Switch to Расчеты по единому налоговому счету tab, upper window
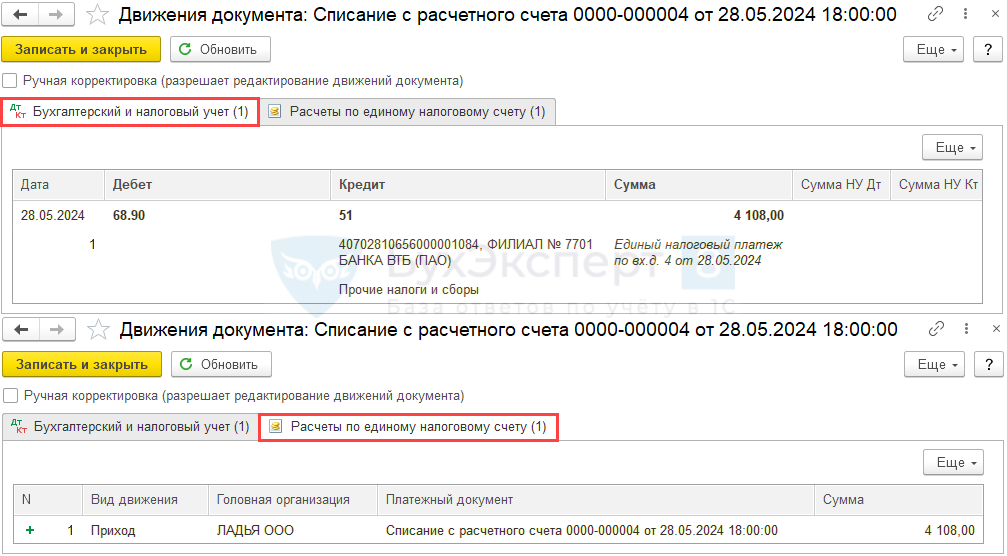 (x=408, y=112)
